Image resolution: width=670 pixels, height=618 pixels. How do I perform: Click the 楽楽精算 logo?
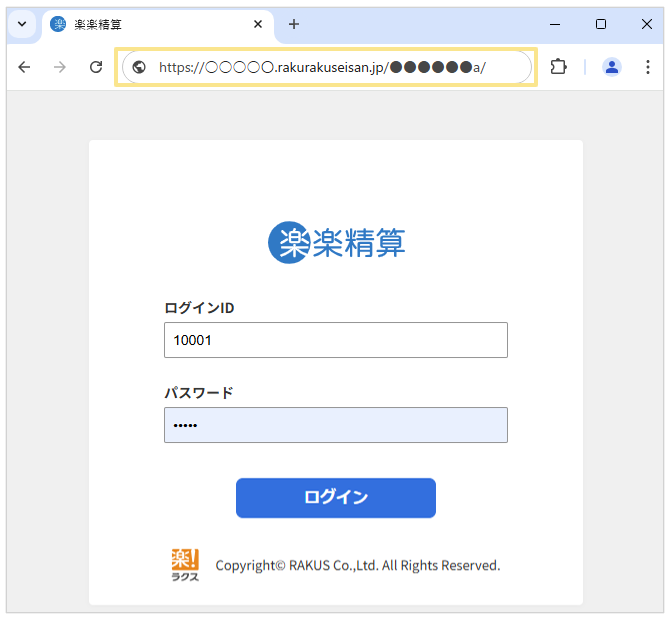coord(336,242)
